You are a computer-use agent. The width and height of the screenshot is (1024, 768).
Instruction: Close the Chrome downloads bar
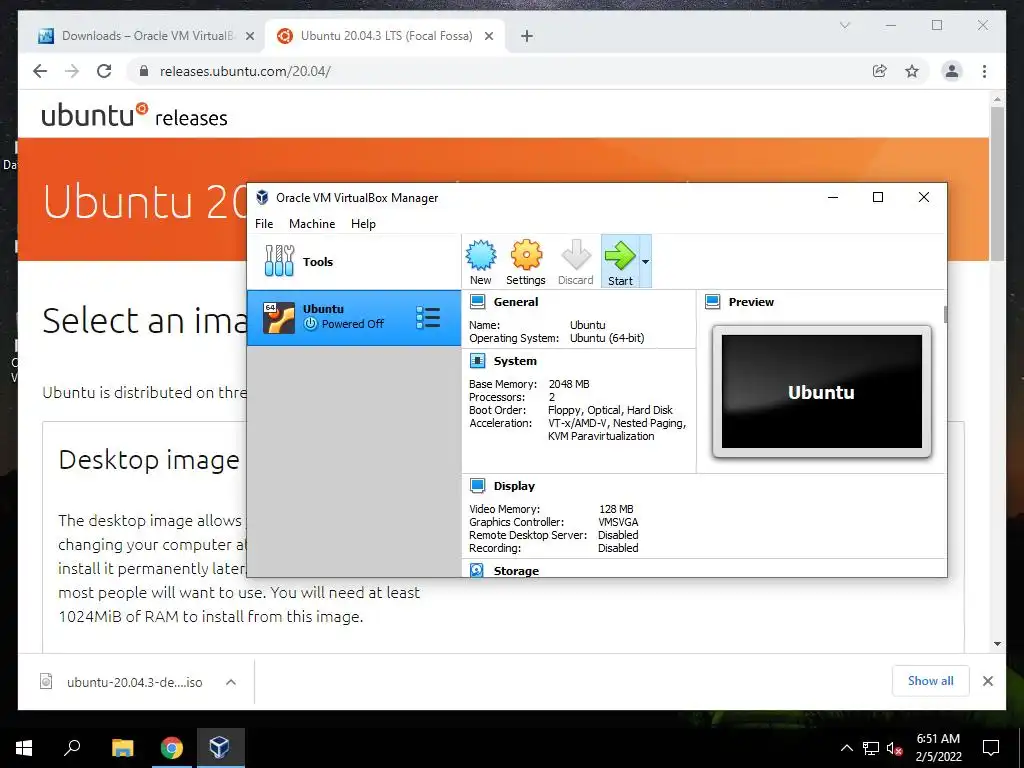pyautogui.click(x=987, y=681)
